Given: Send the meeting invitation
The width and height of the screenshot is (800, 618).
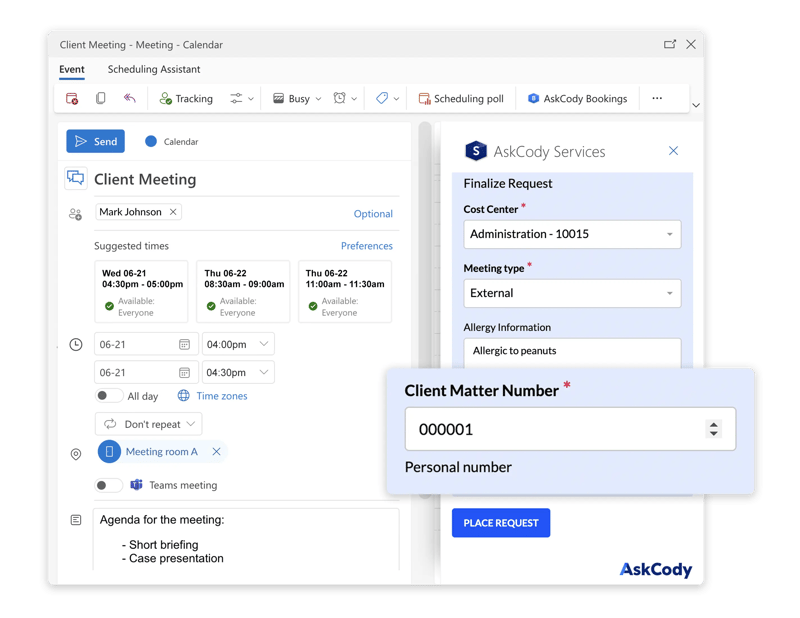Looking at the screenshot, I should pos(95,141).
